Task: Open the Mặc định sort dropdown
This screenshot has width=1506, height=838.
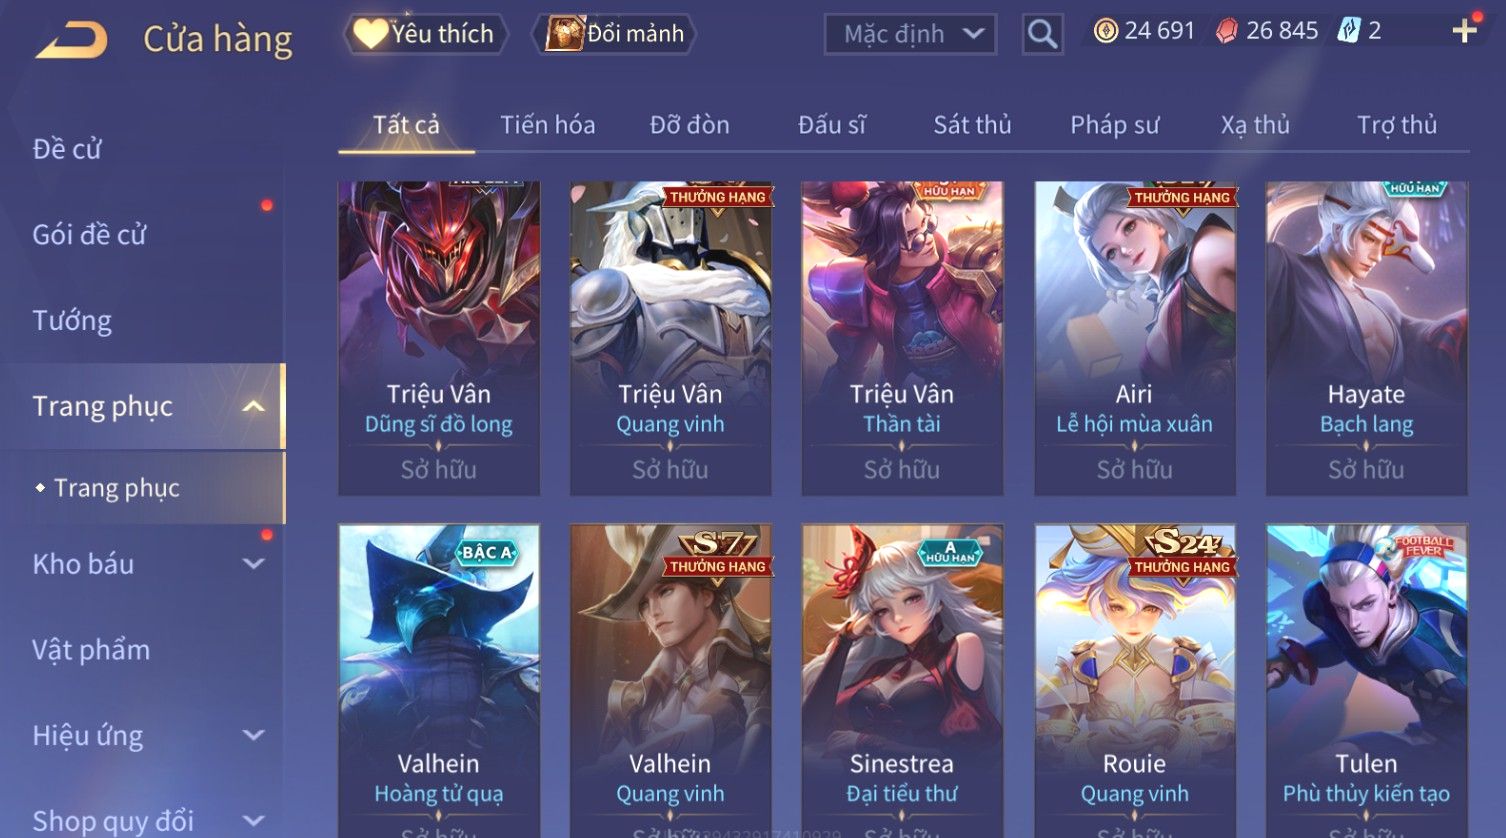Action: coord(910,35)
